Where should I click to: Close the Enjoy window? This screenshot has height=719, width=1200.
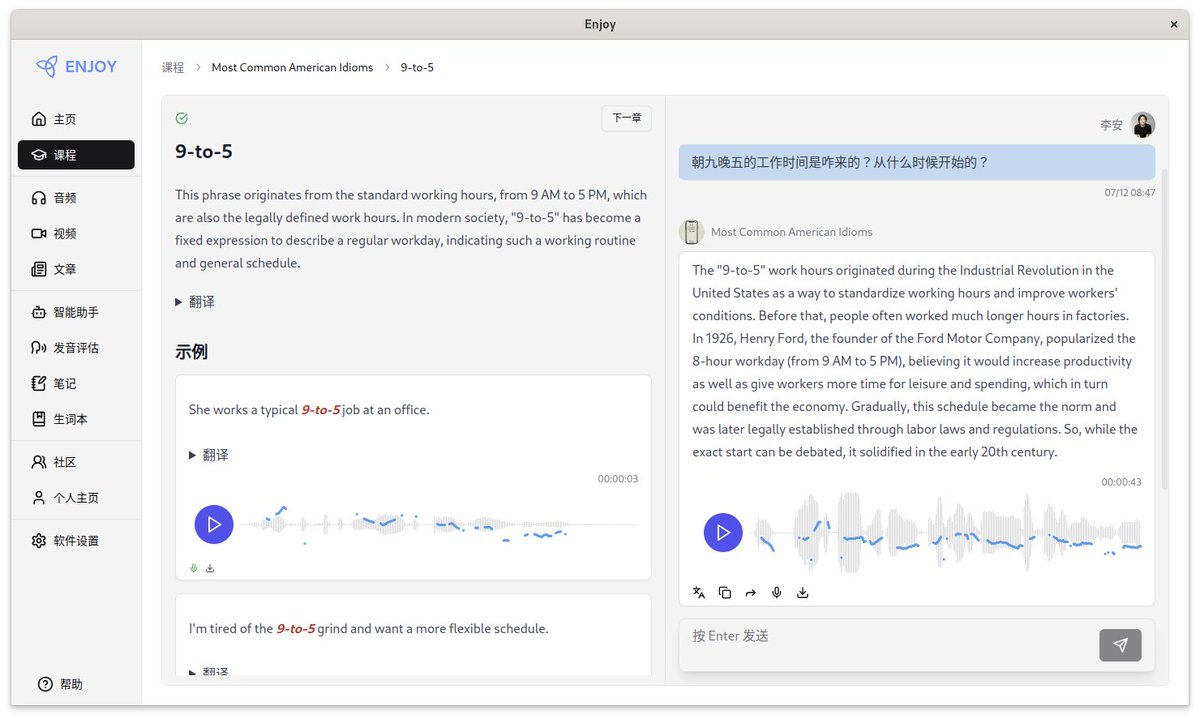1173,24
